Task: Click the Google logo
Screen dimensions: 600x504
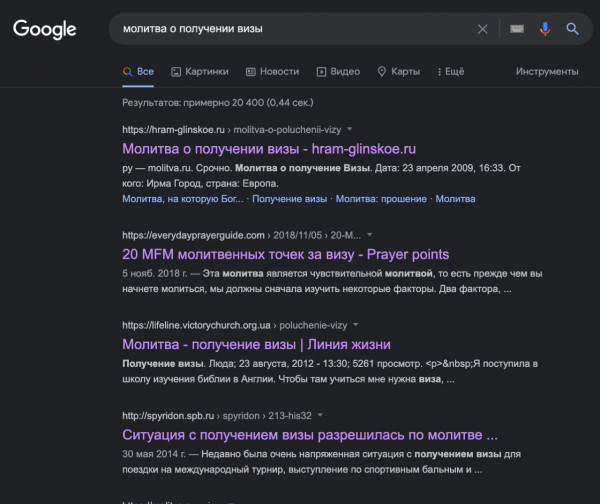Action: 45,29
